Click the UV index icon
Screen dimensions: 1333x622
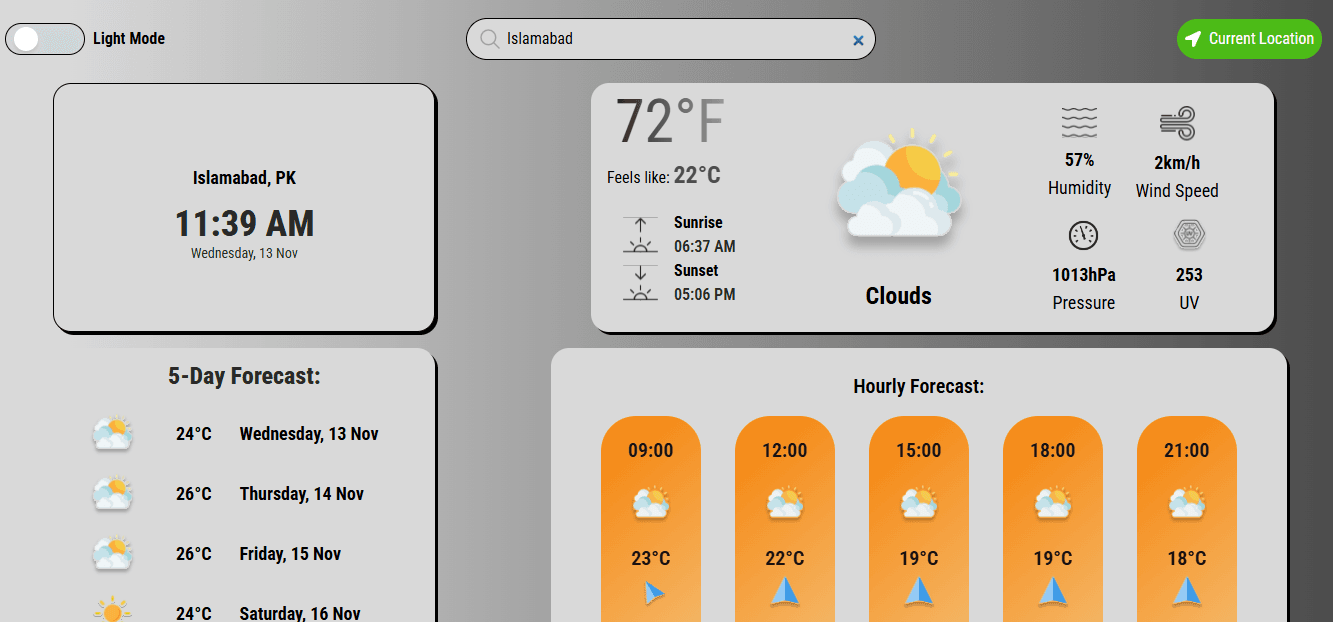click(x=1189, y=236)
